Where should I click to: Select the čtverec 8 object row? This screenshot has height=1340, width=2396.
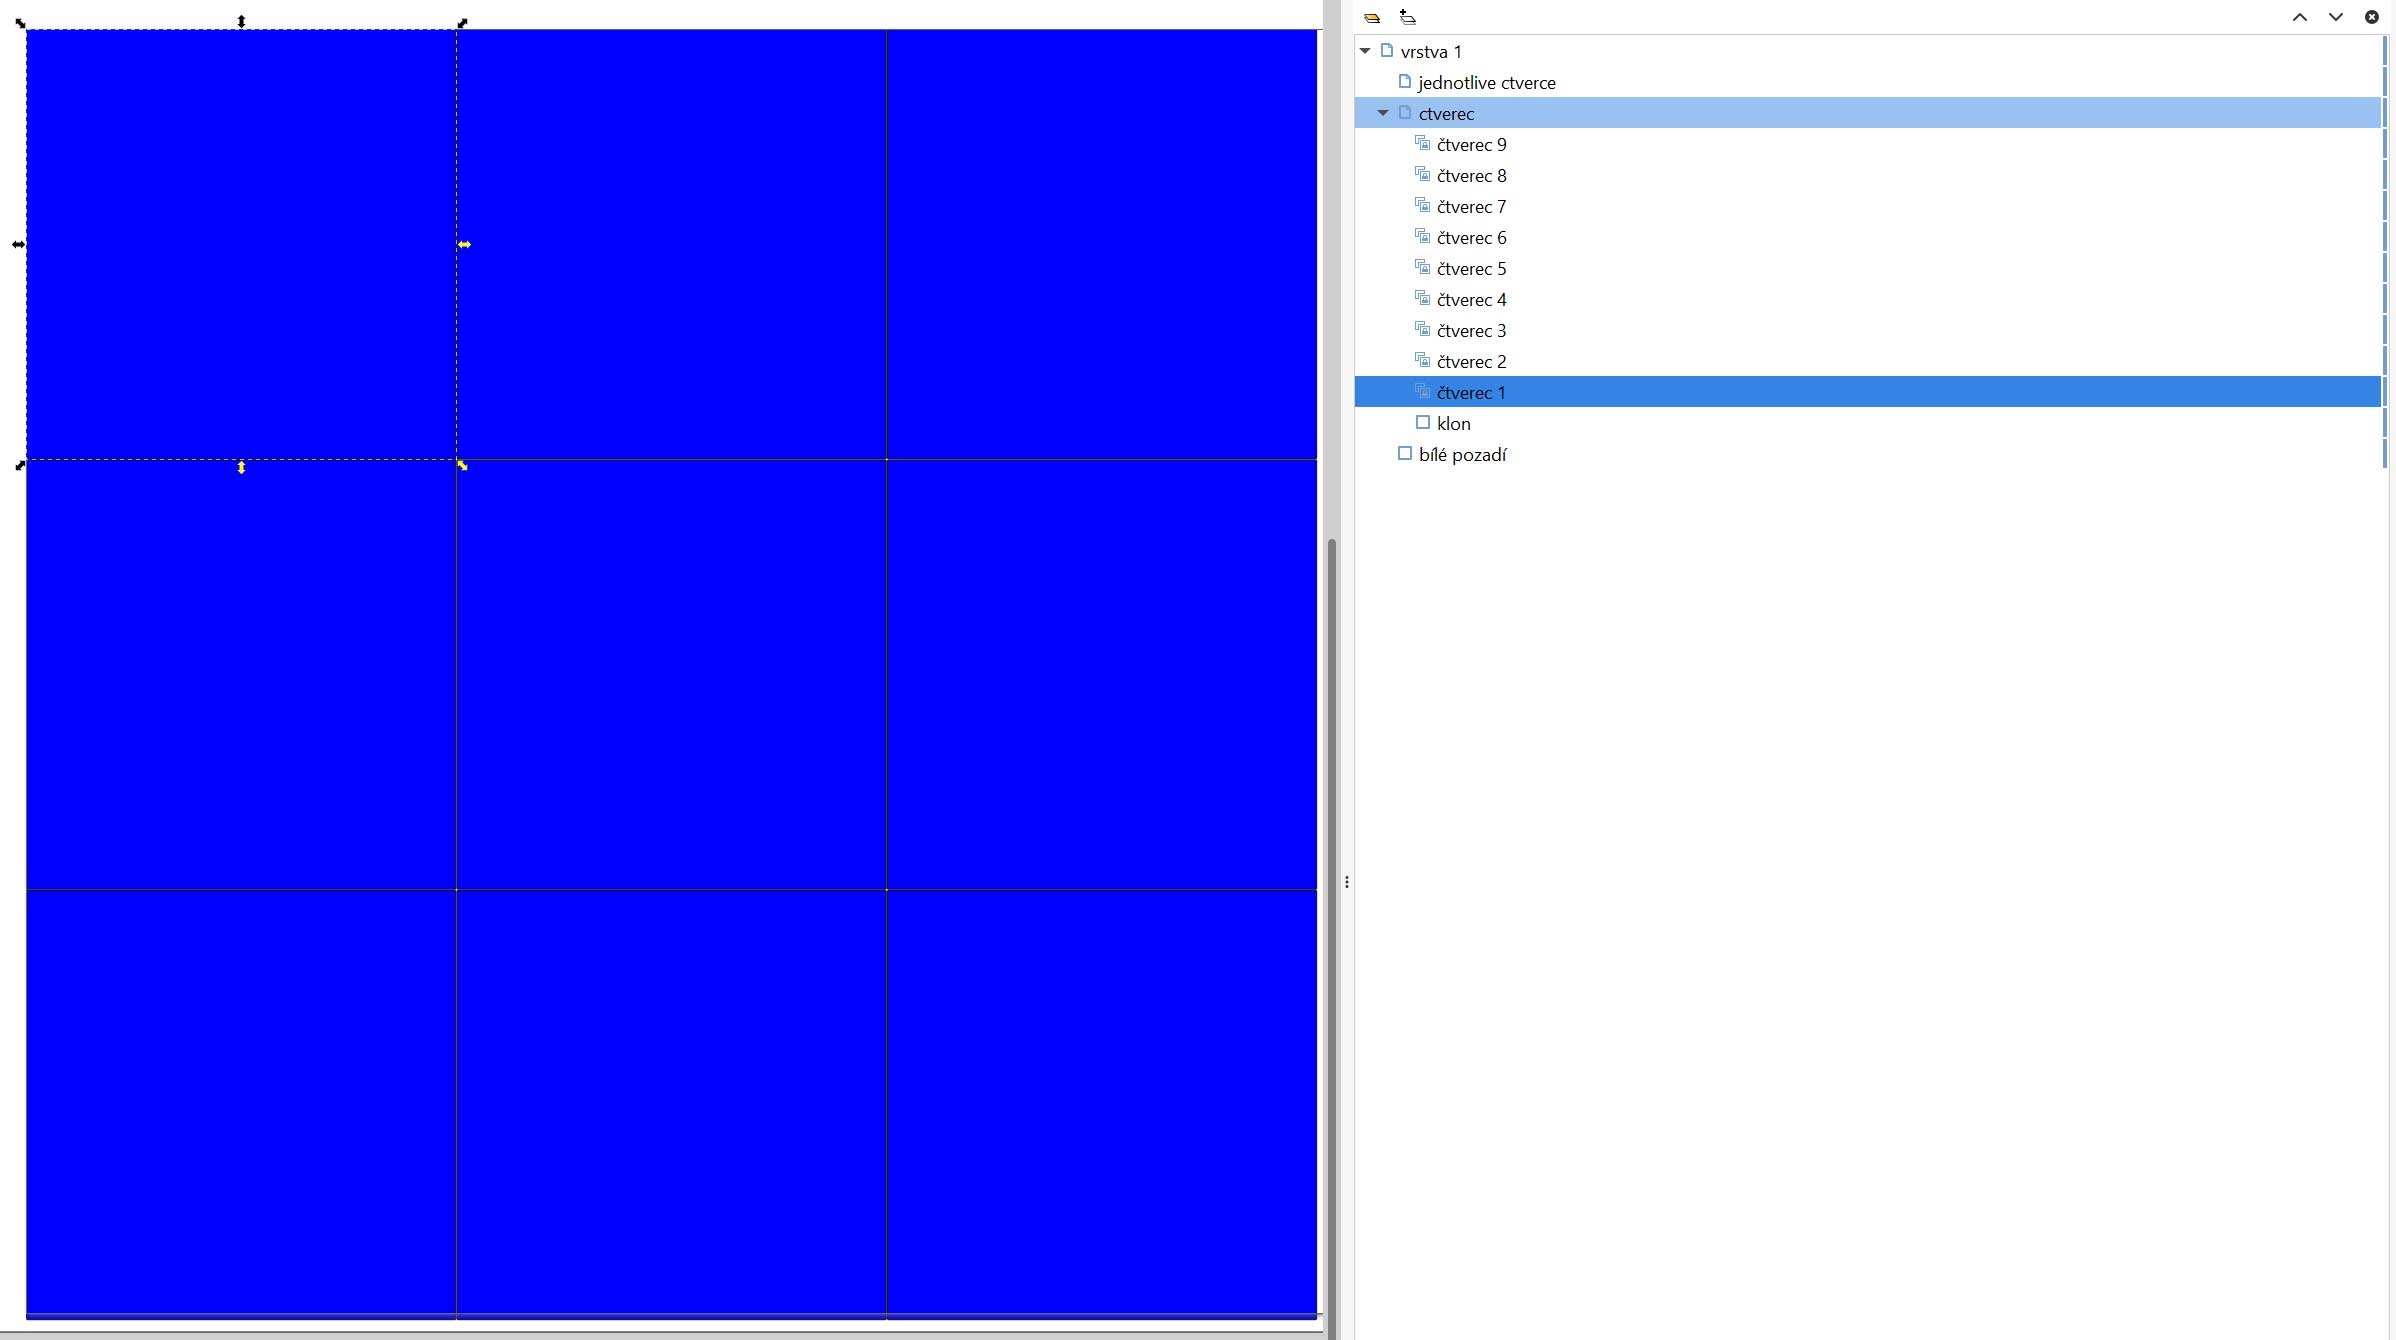coord(1471,175)
